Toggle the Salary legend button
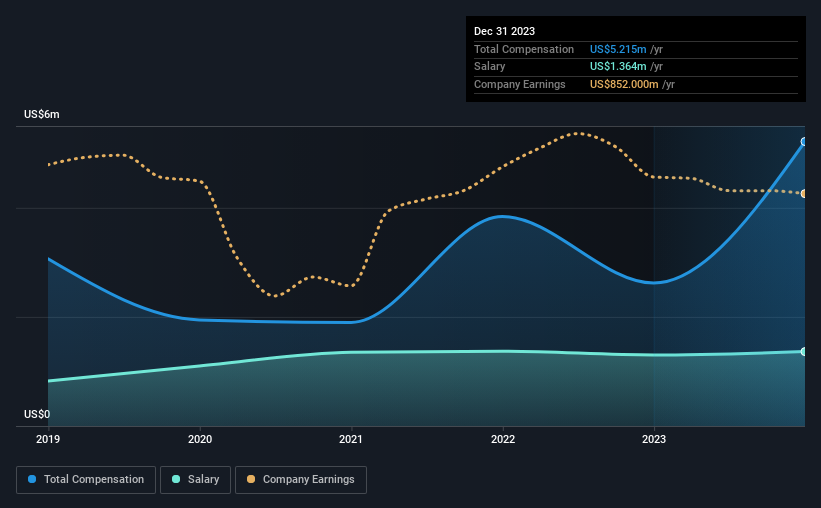Screen dimensions: 821x508 click(x=195, y=480)
